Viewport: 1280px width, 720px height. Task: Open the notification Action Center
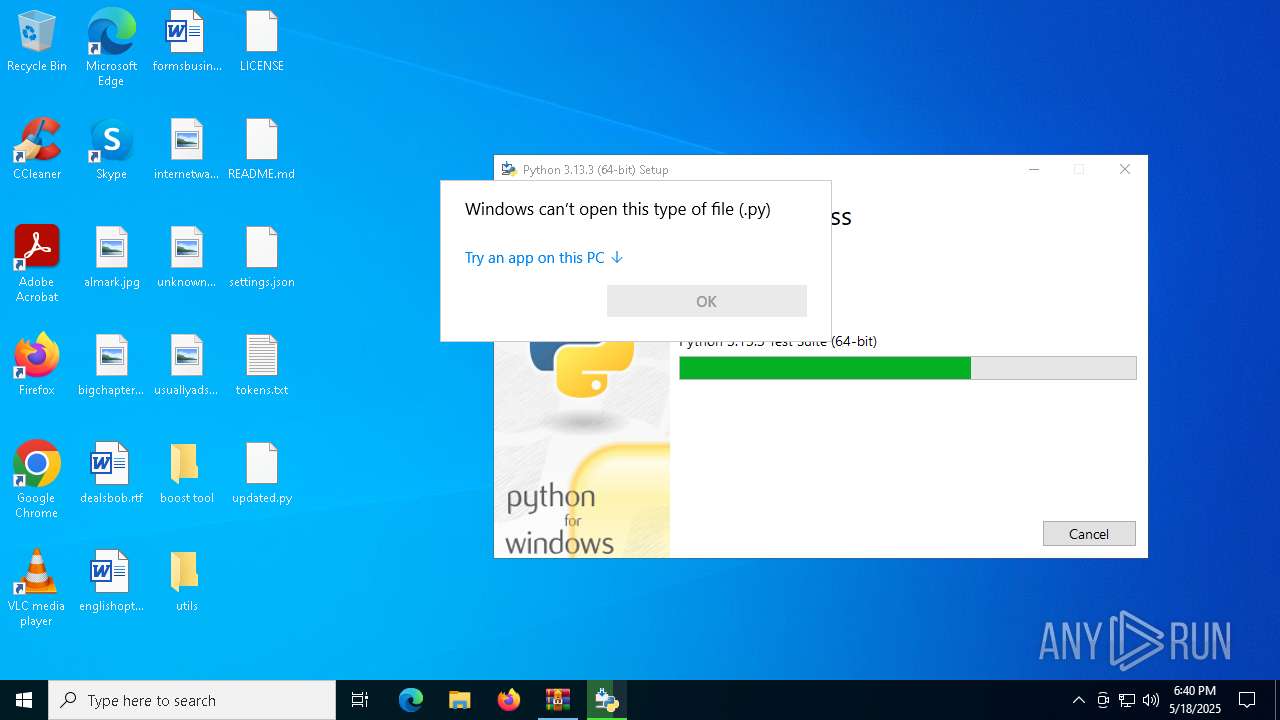pyautogui.click(x=1247, y=700)
